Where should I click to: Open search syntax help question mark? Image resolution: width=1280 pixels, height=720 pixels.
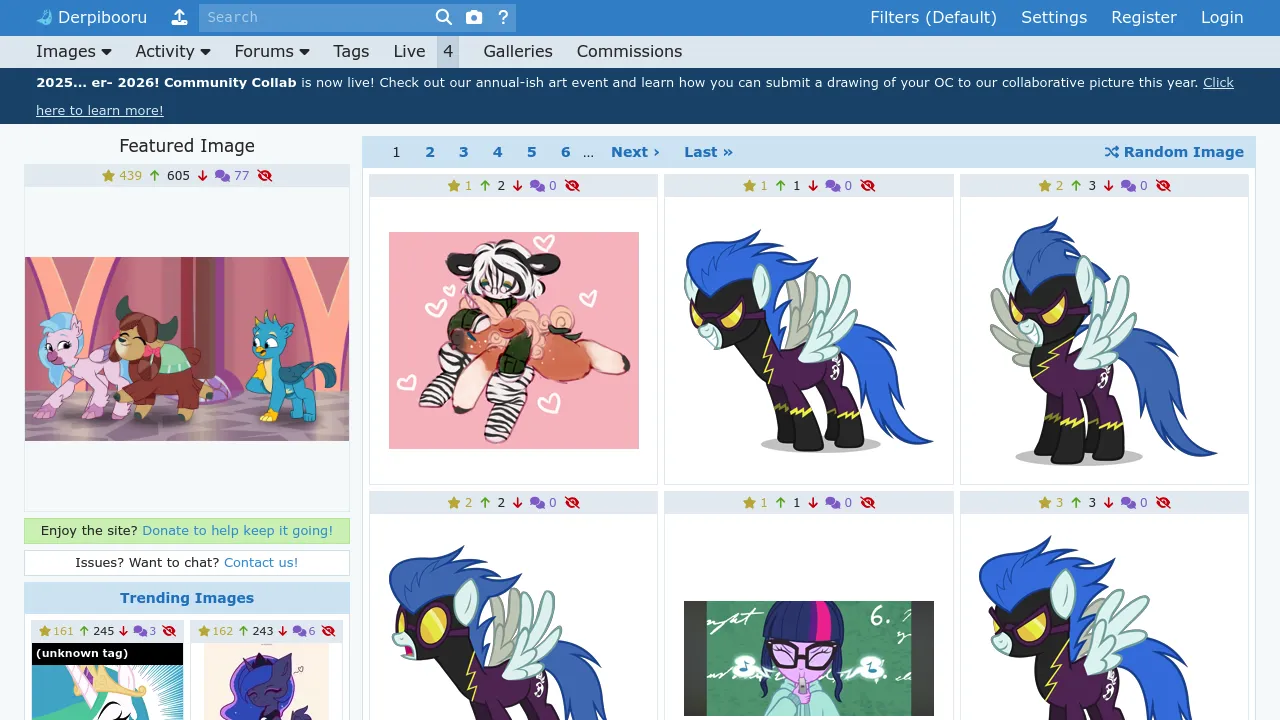point(503,17)
